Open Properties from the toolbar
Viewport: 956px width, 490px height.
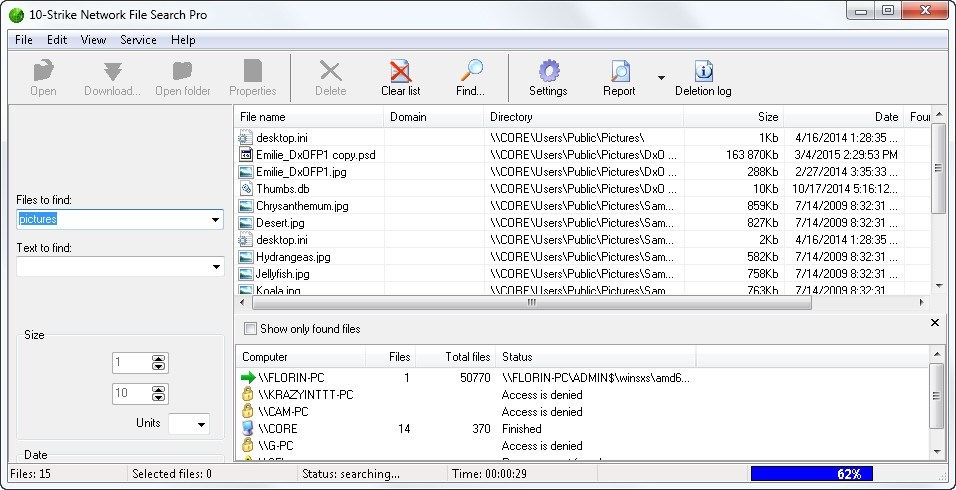pyautogui.click(x=252, y=71)
